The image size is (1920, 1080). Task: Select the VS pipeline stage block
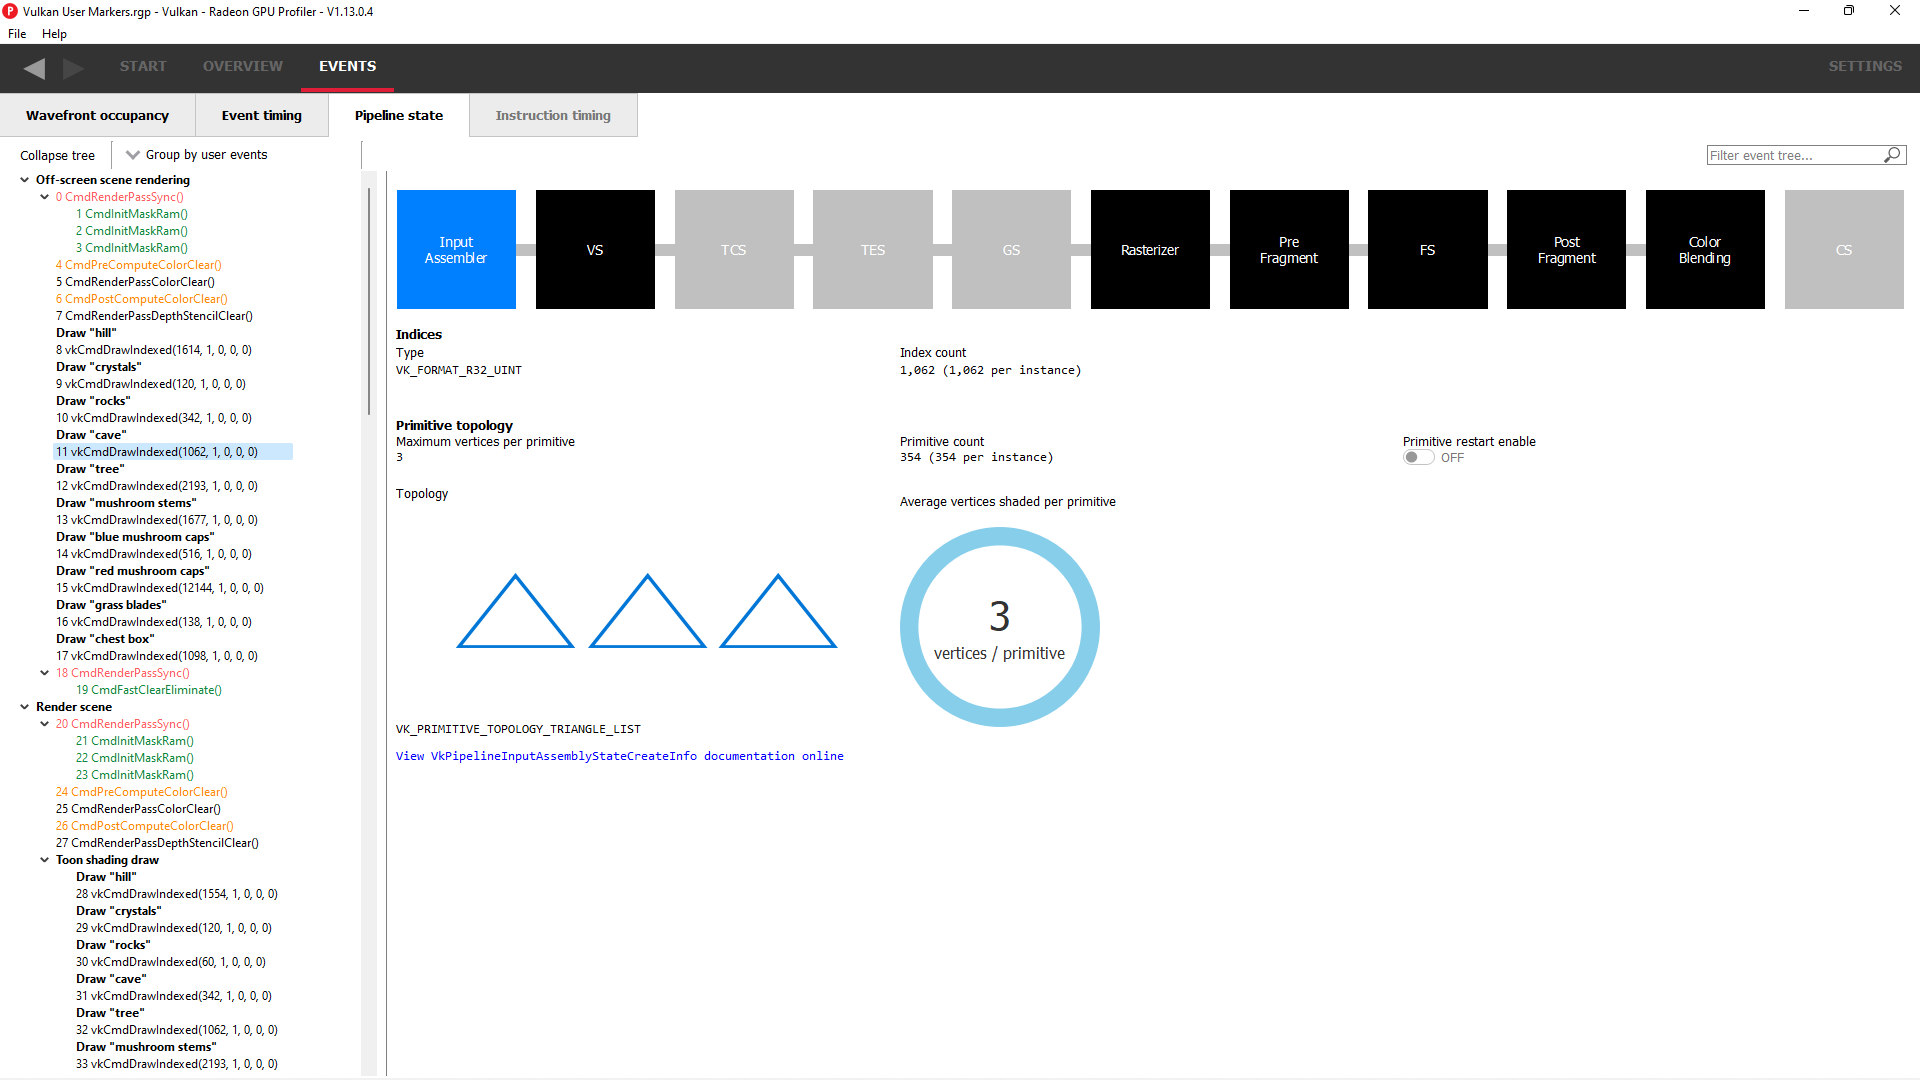point(595,250)
